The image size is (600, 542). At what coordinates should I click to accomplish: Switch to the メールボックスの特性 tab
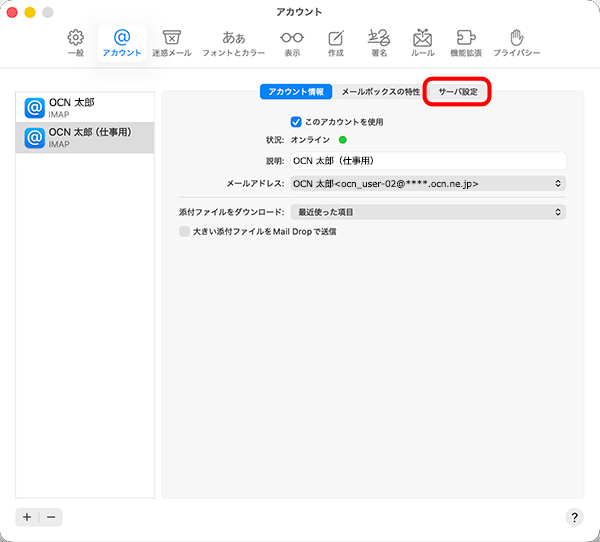(380, 92)
